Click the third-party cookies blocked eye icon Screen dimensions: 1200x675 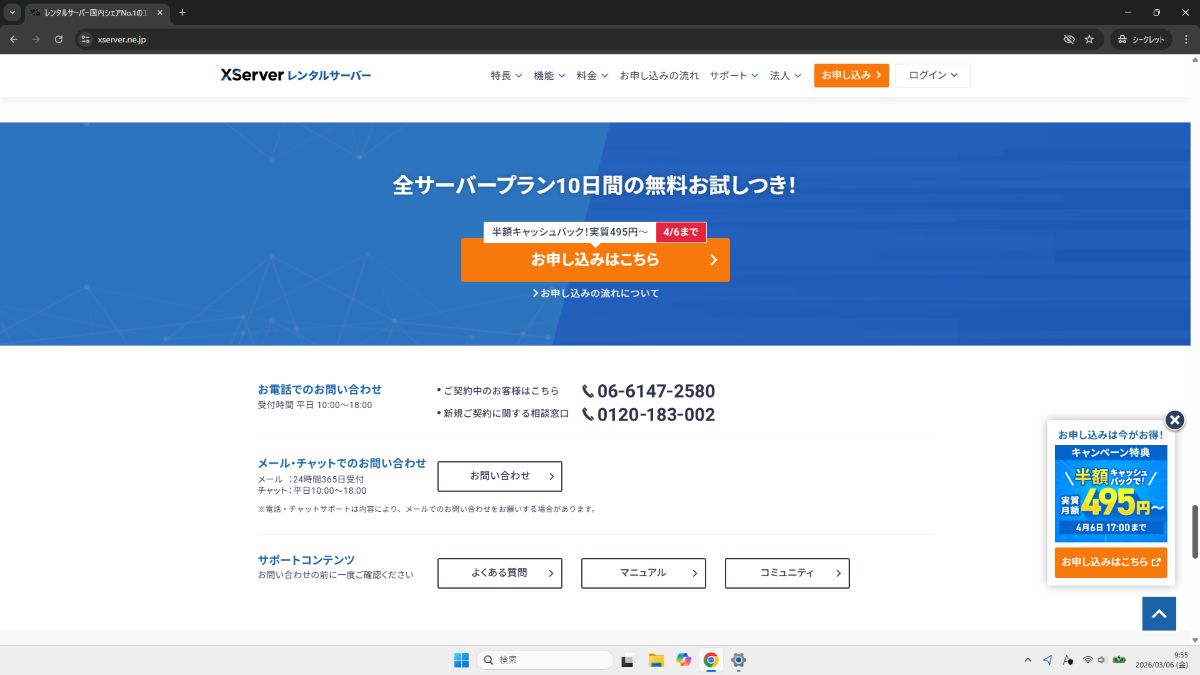1068,39
